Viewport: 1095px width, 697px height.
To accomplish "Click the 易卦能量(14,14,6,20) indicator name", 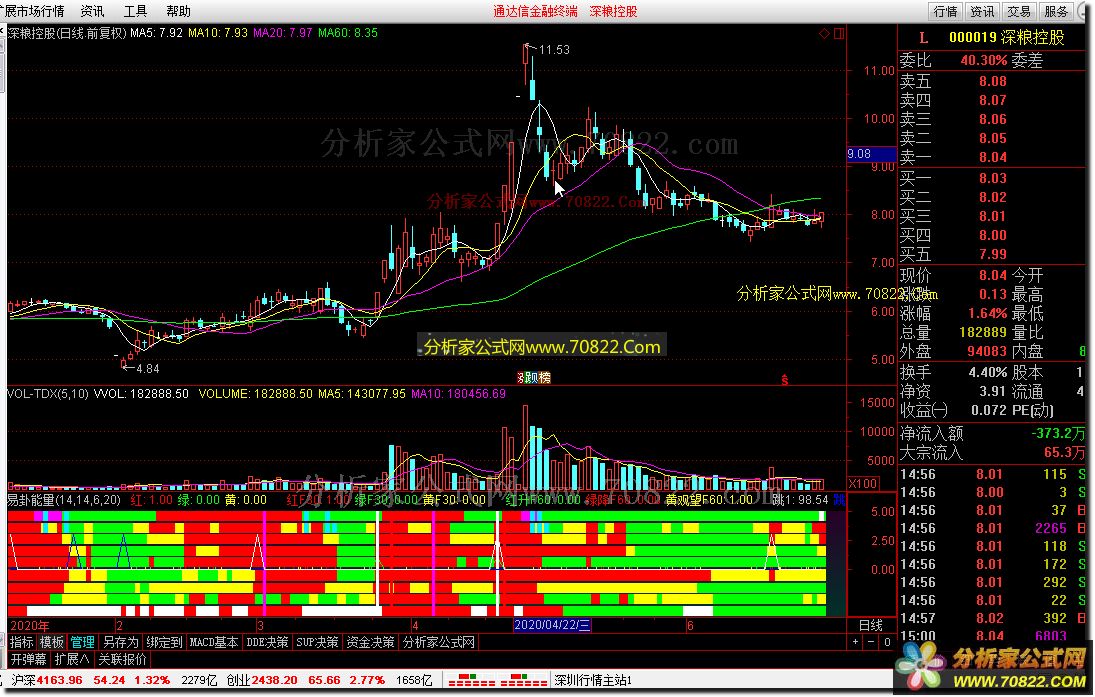I will pos(64,500).
